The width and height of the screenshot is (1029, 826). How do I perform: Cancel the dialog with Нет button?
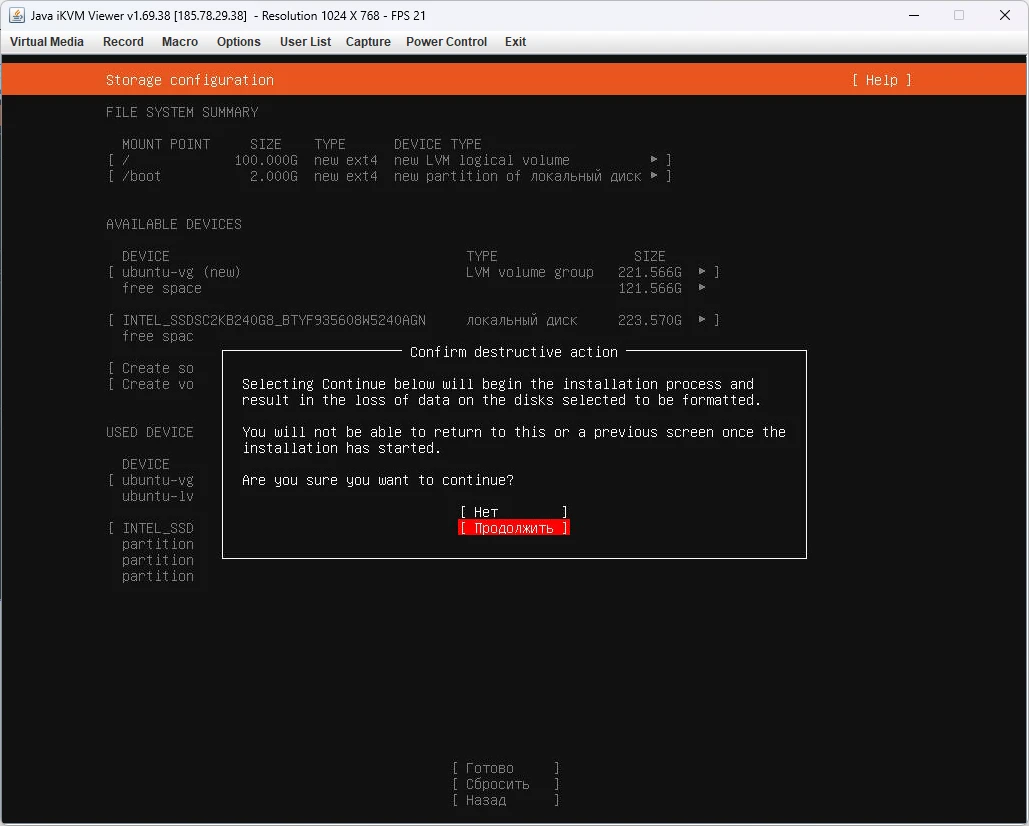(513, 512)
